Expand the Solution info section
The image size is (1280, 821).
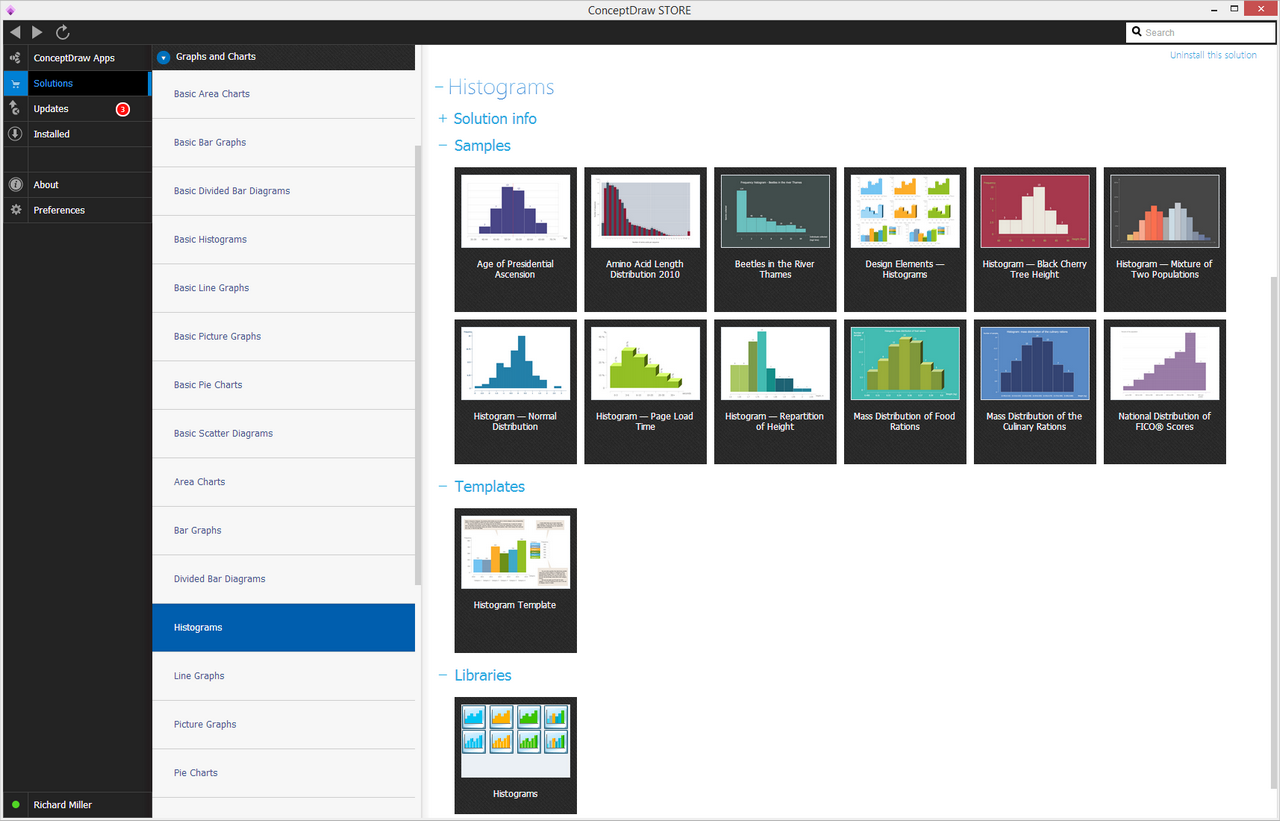pyautogui.click(x=443, y=118)
